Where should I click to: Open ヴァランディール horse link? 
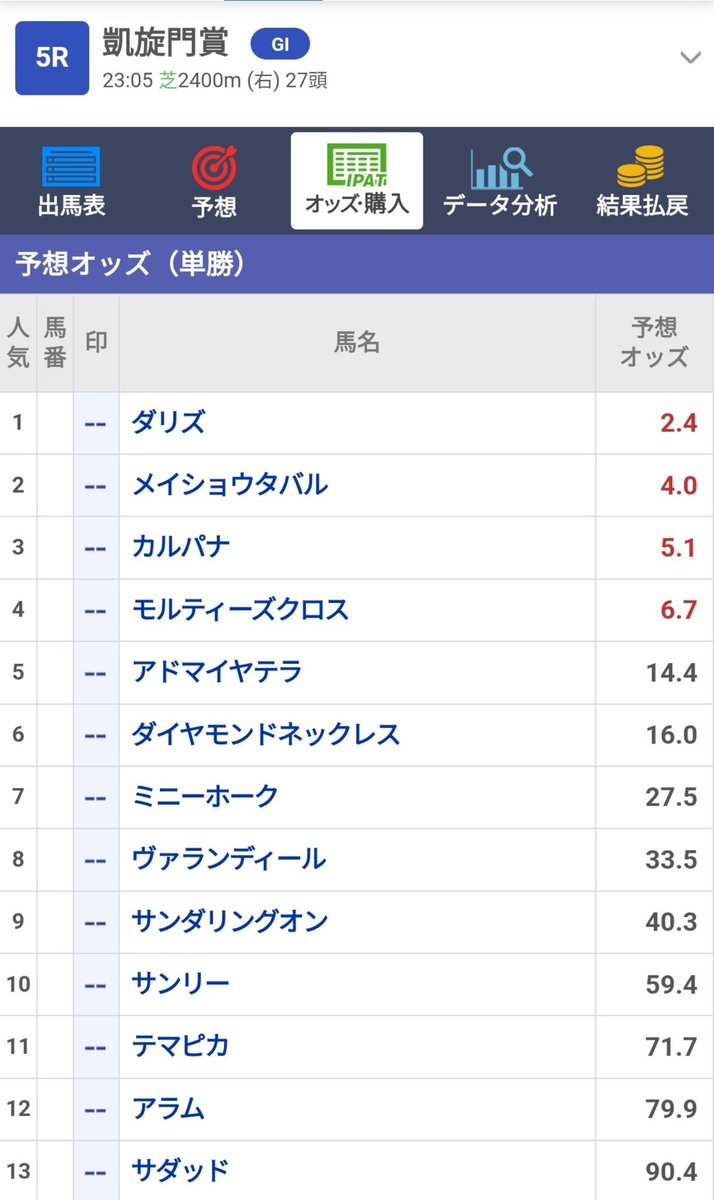click(229, 858)
